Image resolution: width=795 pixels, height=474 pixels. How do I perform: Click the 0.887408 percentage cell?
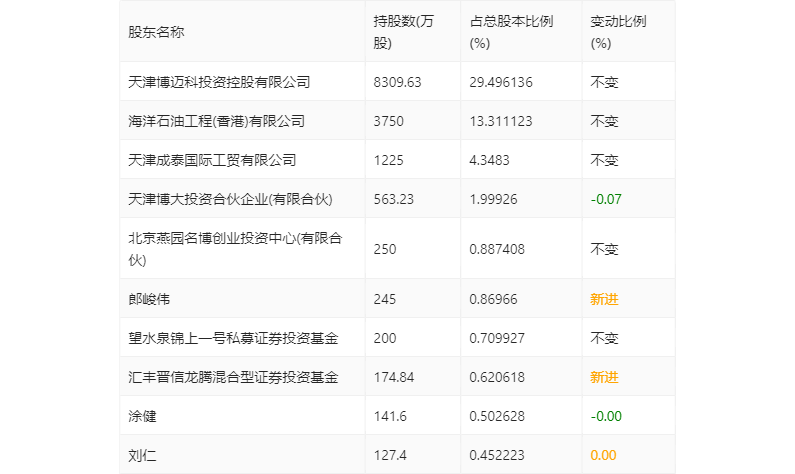point(497,249)
